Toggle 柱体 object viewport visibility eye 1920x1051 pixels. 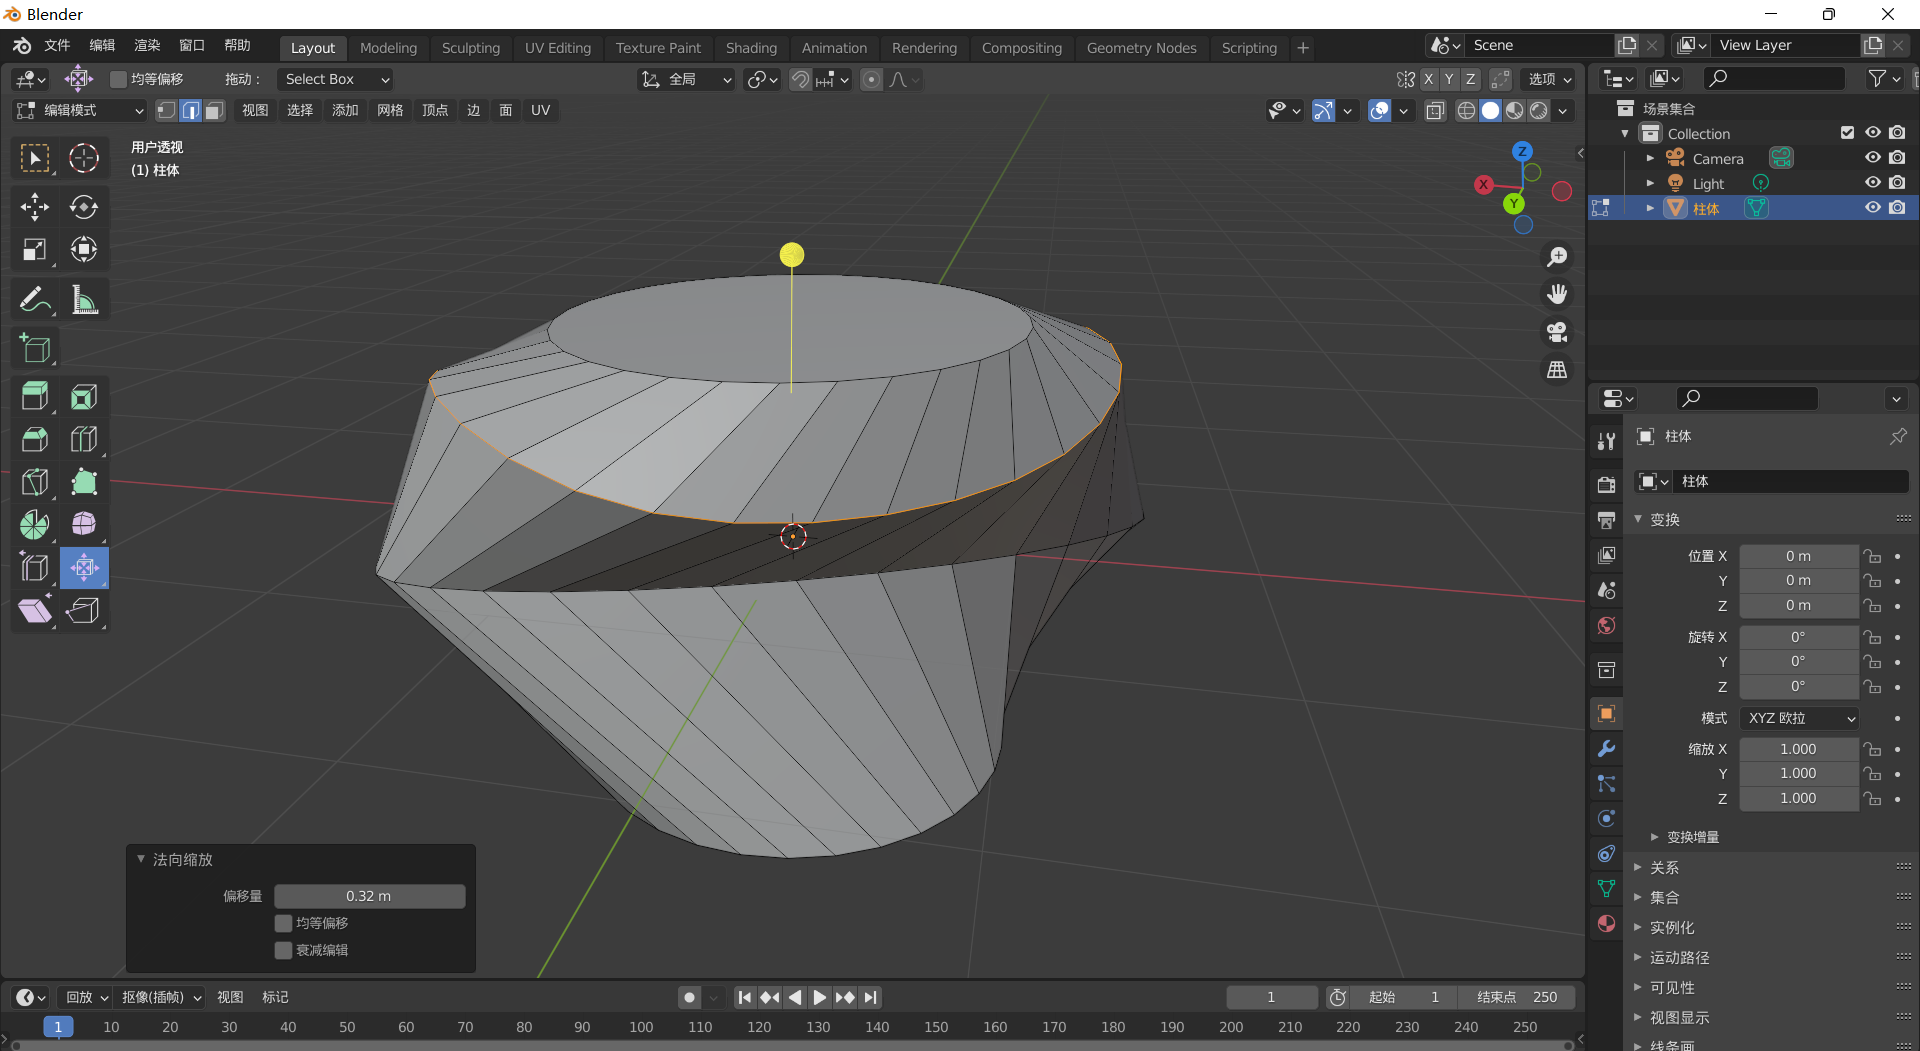1872,208
